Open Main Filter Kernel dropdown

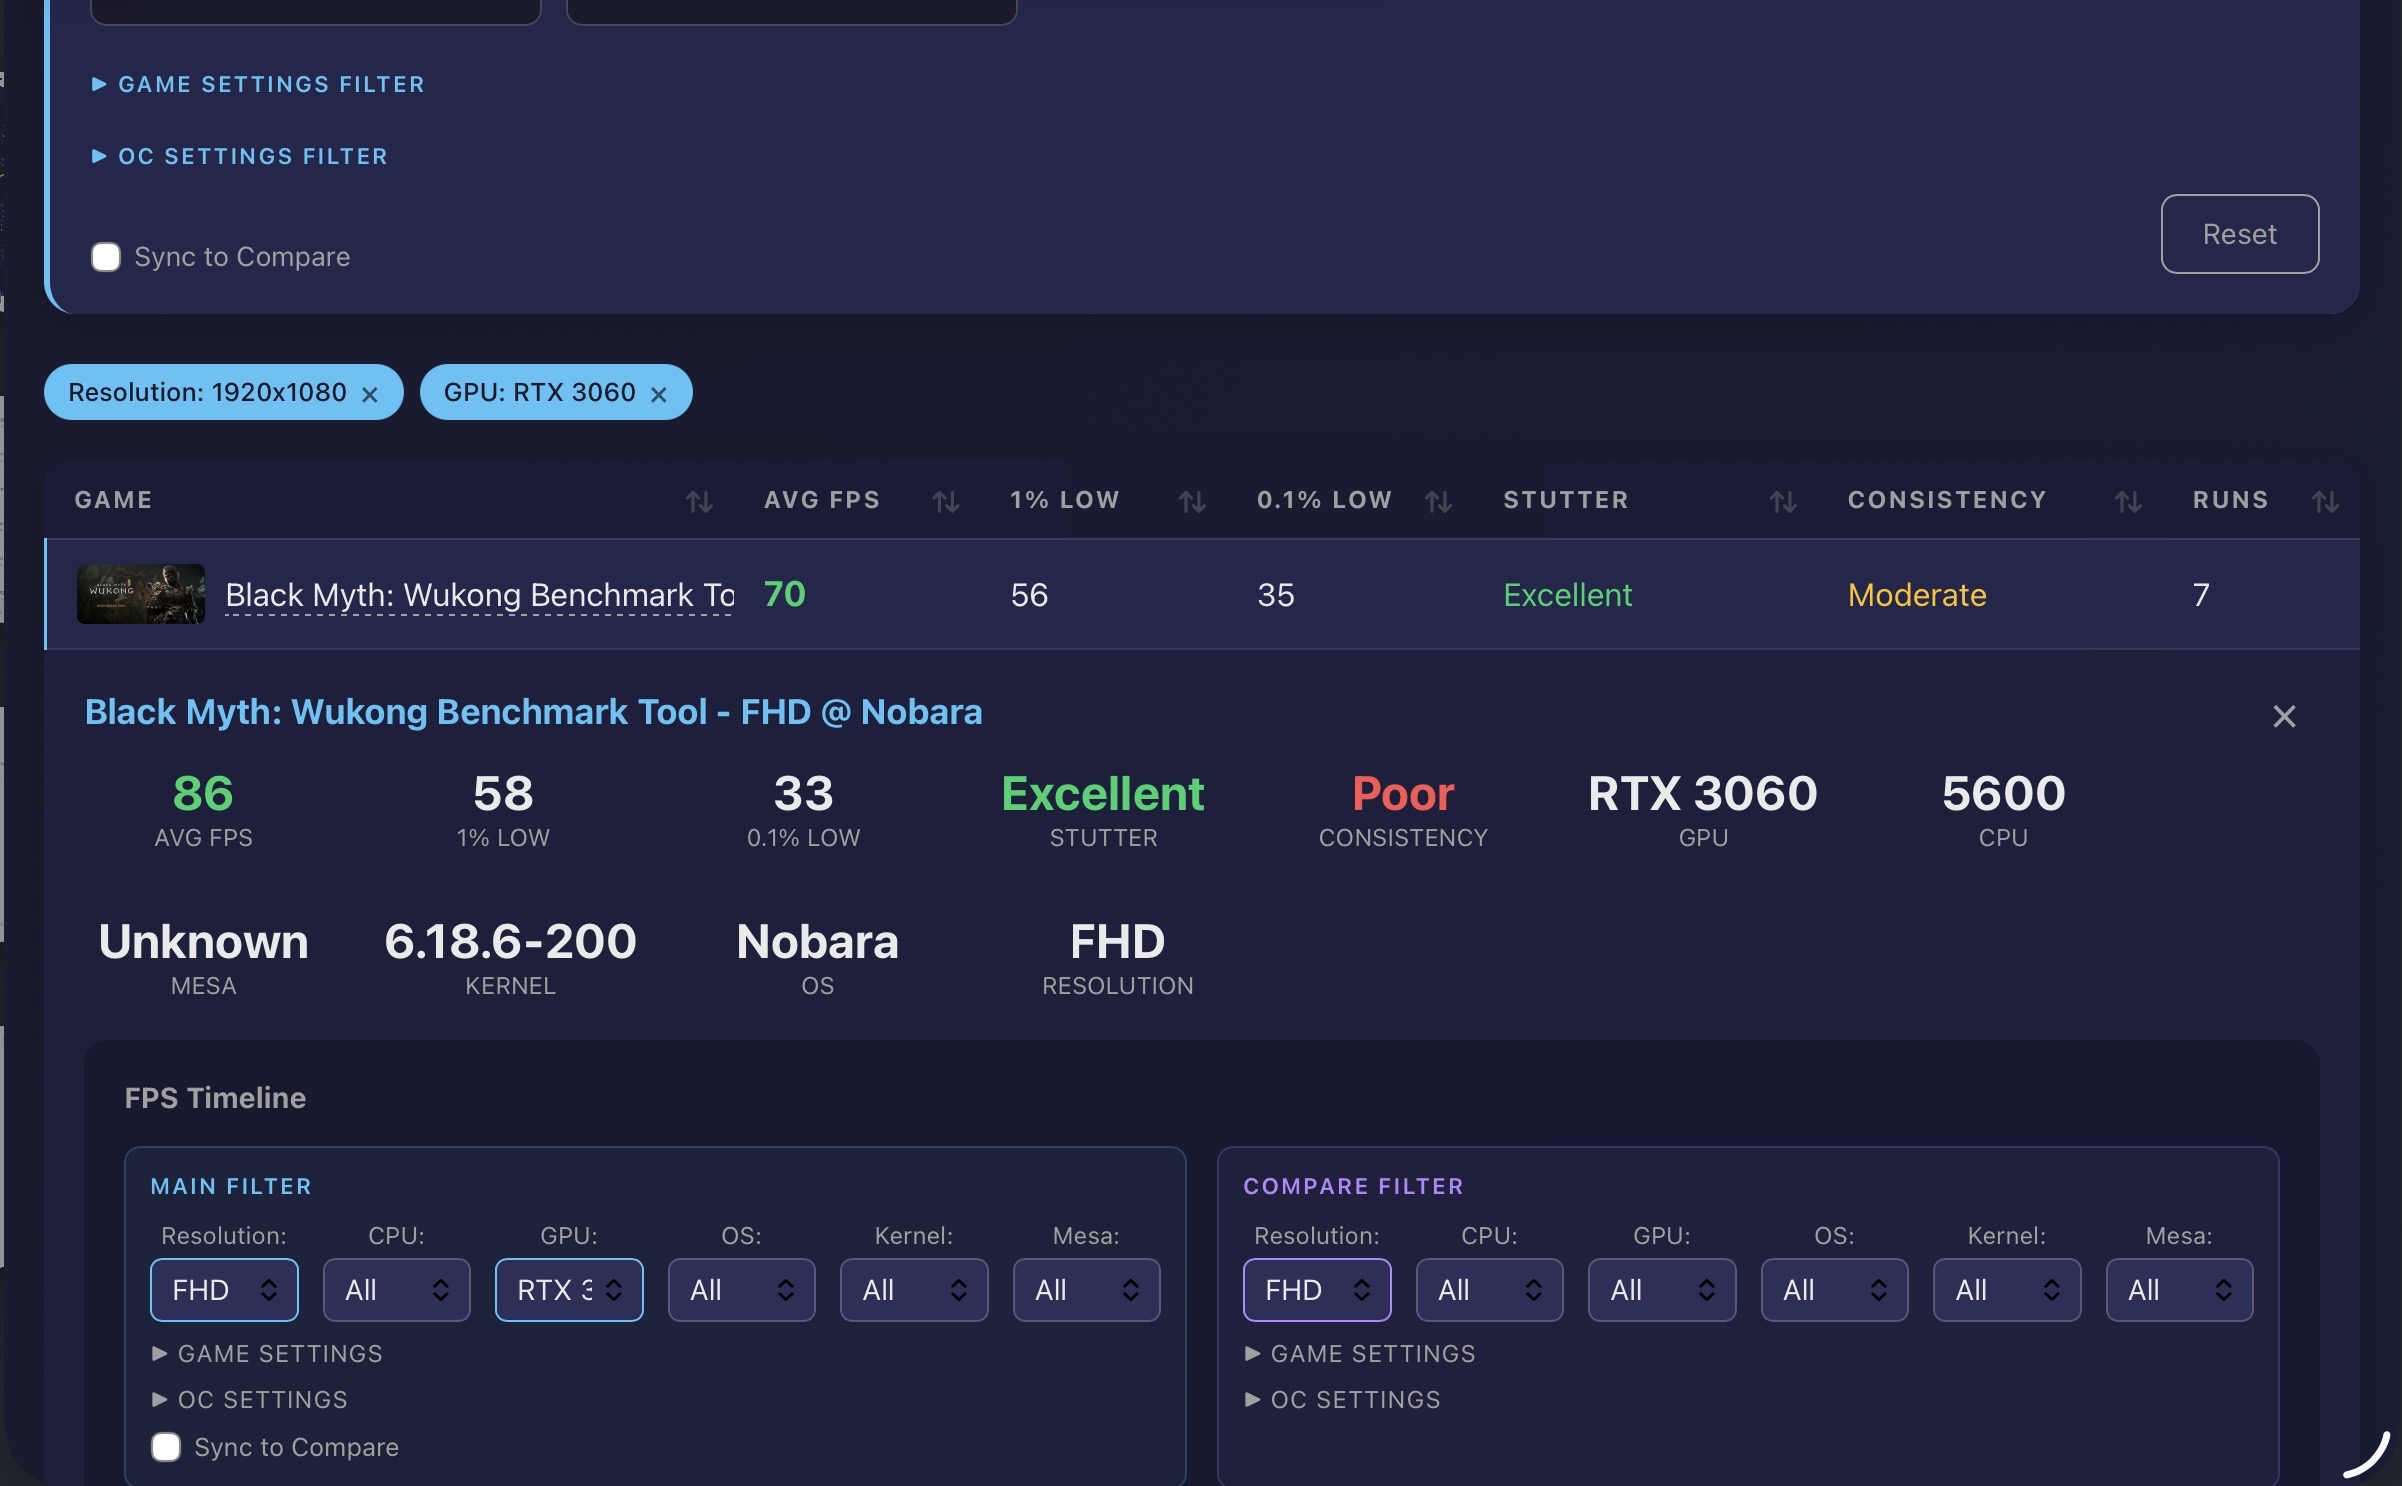coord(913,1290)
